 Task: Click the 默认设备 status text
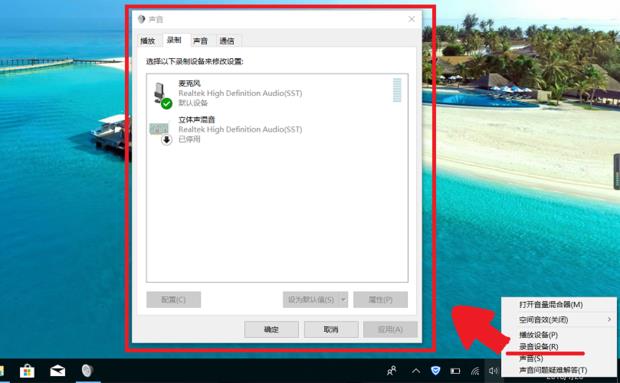tap(193, 103)
